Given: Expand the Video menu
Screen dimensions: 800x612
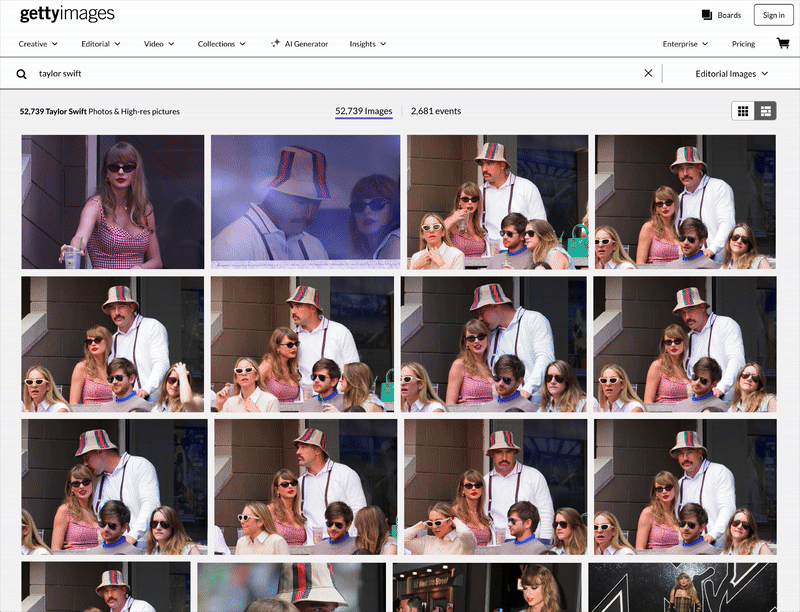Looking at the screenshot, I should pyautogui.click(x=159, y=44).
